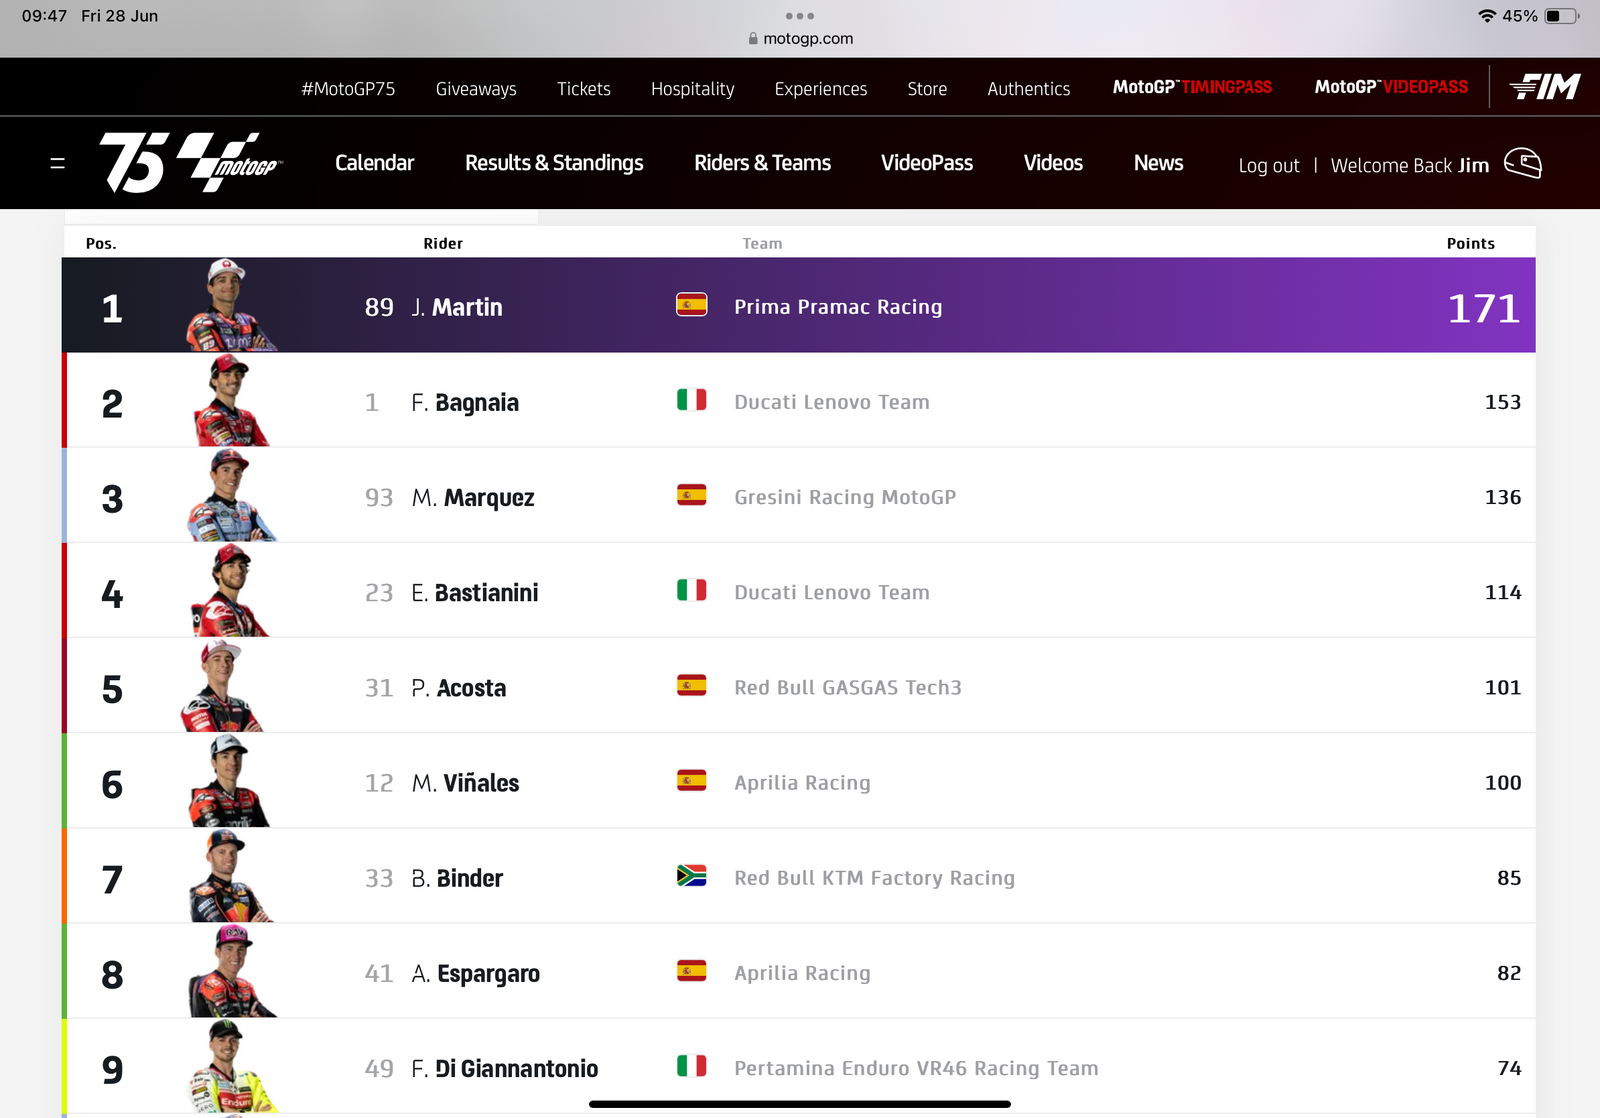1600x1118 pixels.
Task: Tap the three-dot browser menu
Action: (x=800, y=16)
